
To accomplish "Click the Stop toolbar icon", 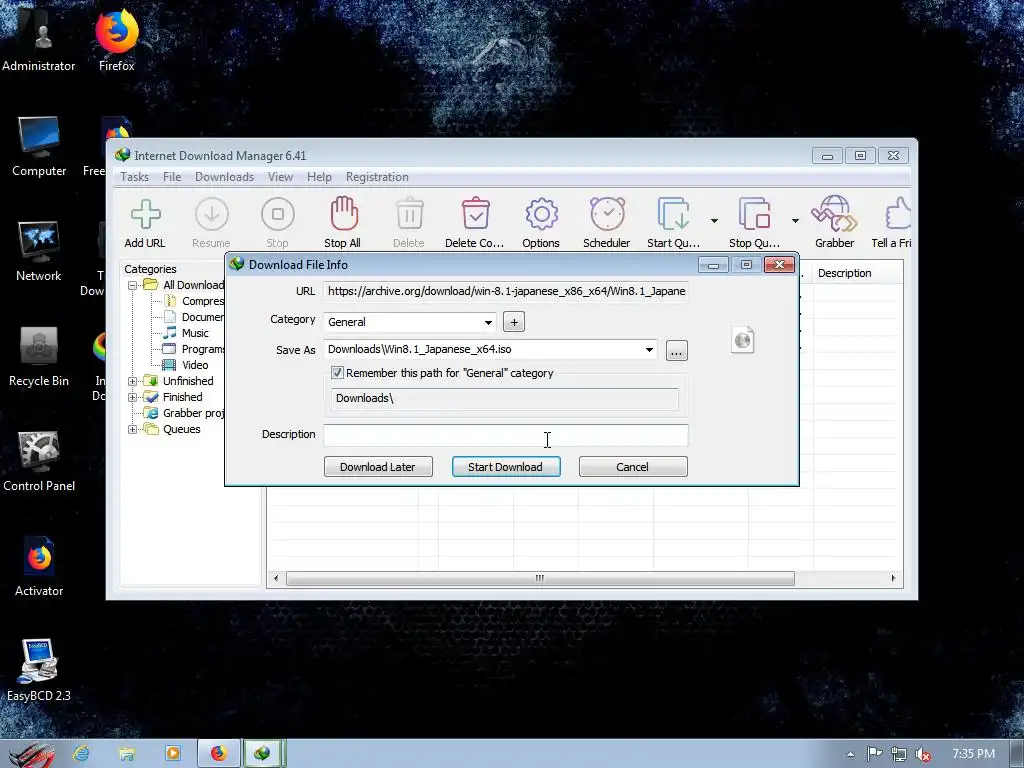I will [x=278, y=214].
